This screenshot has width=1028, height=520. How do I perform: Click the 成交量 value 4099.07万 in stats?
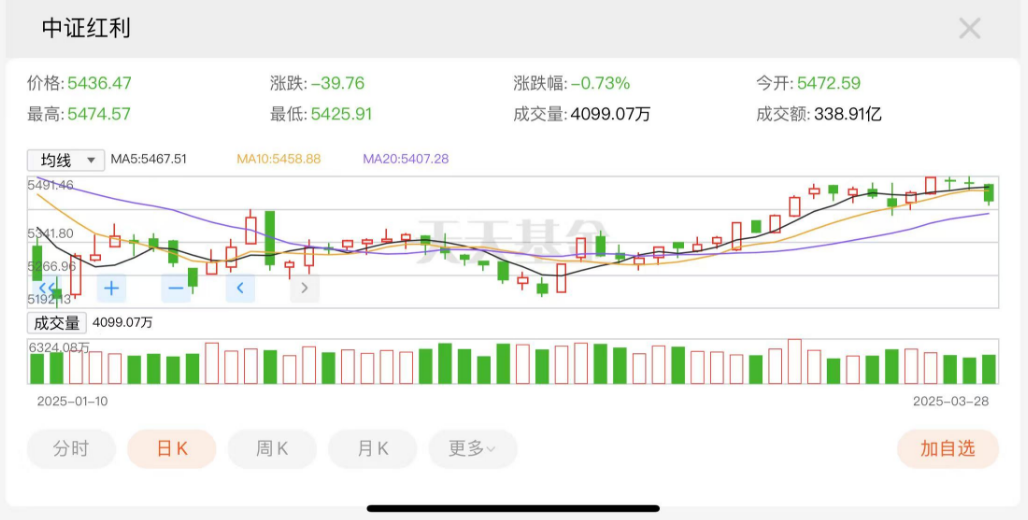610,114
